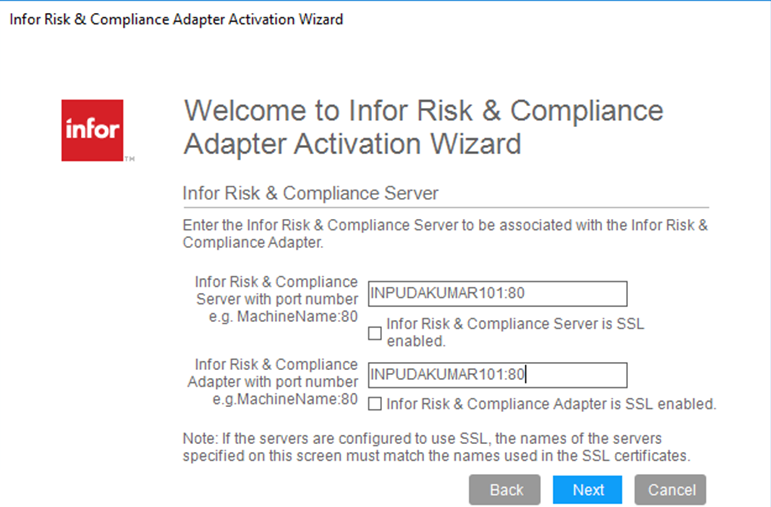Tick the Adapter is SSL enabled checkbox

point(375,404)
